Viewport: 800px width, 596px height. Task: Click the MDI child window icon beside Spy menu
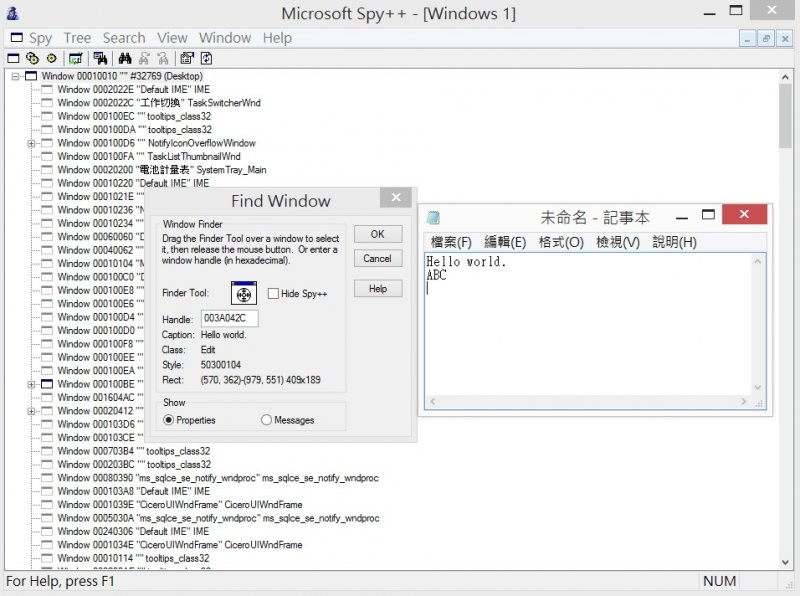(x=17, y=37)
